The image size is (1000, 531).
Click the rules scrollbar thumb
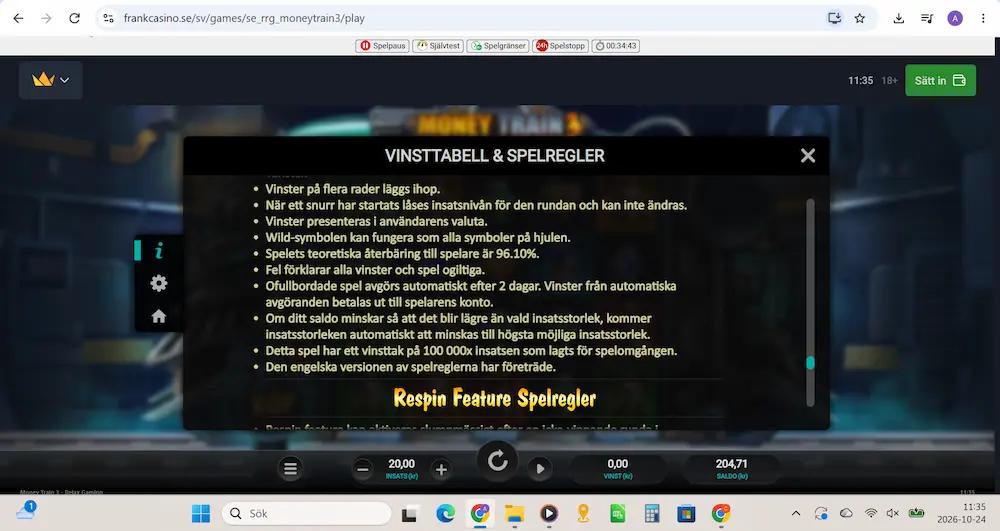810,363
